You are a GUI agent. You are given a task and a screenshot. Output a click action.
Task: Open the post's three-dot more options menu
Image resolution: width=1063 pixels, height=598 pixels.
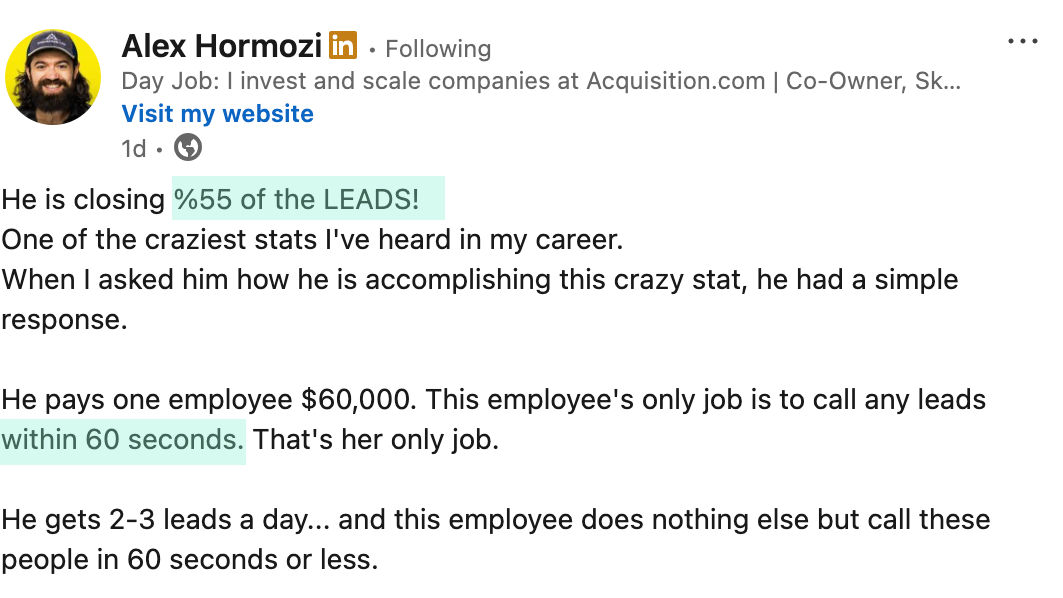click(x=1023, y=42)
